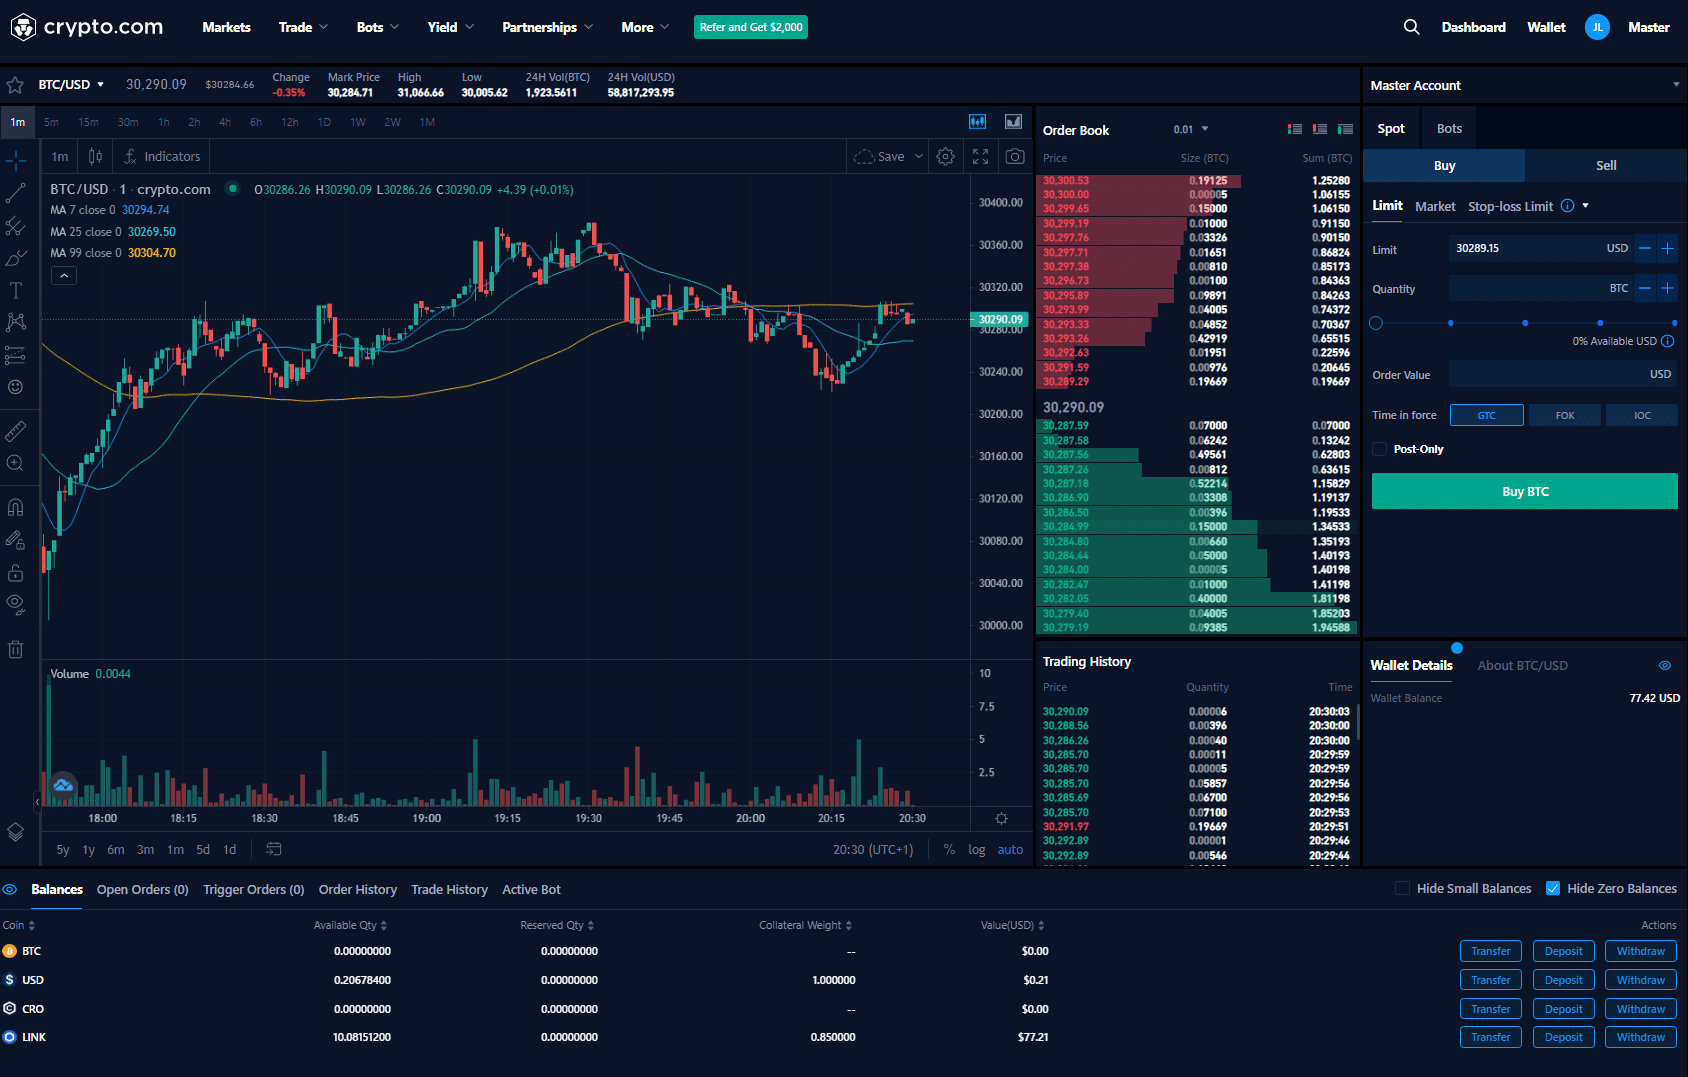Screen dimensions: 1688x1077
Task: Click the info icon next to Stop-loss Limit
Action: coord(1567,206)
